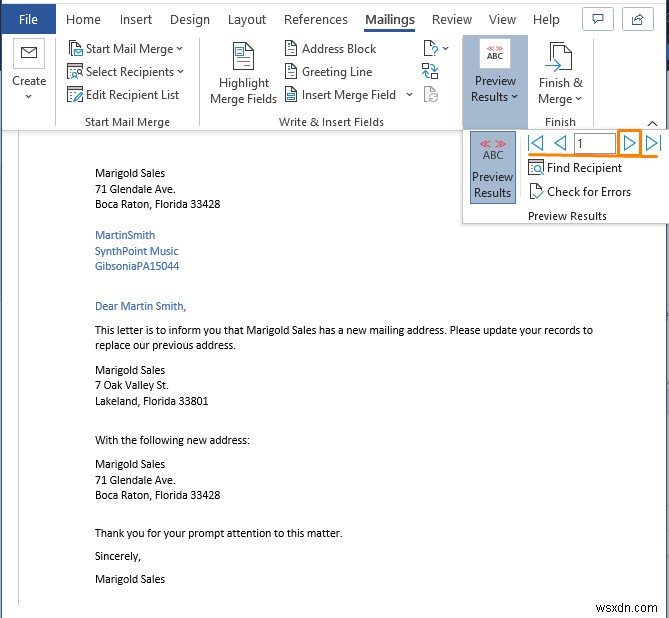Switch to the Layout tab
669x618 pixels.
(247, 20)
